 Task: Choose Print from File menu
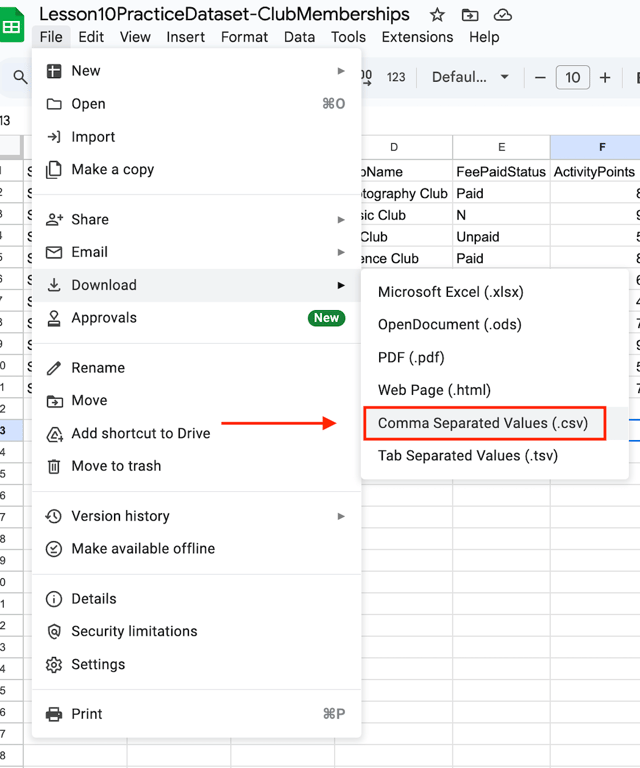(196, 714)
